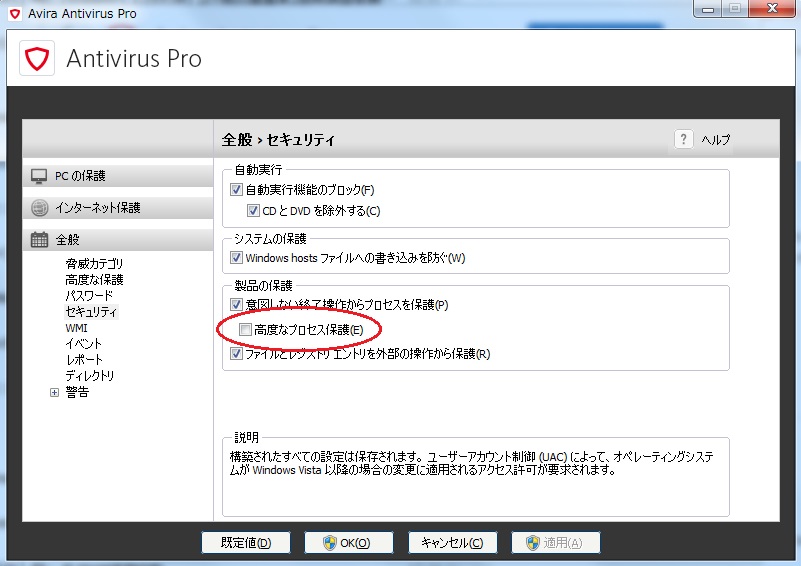Collapse the 全般 section
The width and height of the screenshot is (801, 566).
click(x=118, y=240)
